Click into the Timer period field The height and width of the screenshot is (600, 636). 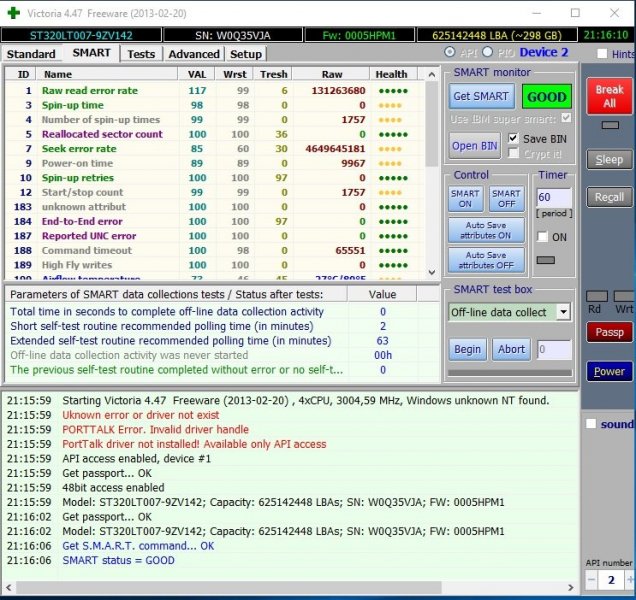[x=554, y=198]
